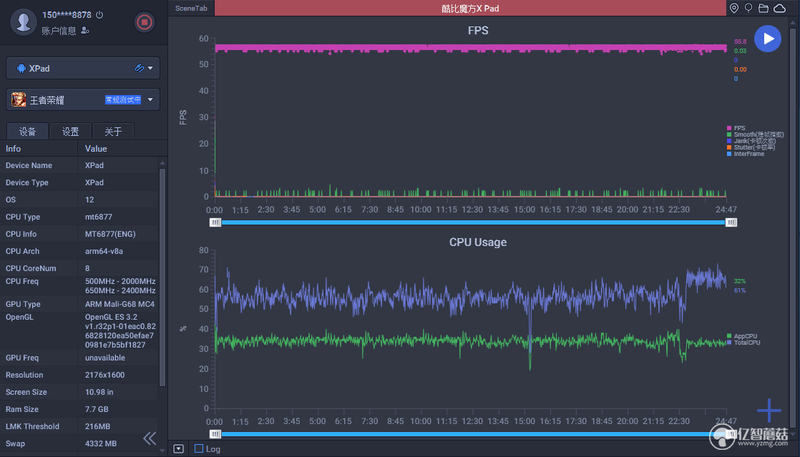Toggle the Stutter series in the FPS legend
Screen dimensions: 800x457
[x=751, y=147]
